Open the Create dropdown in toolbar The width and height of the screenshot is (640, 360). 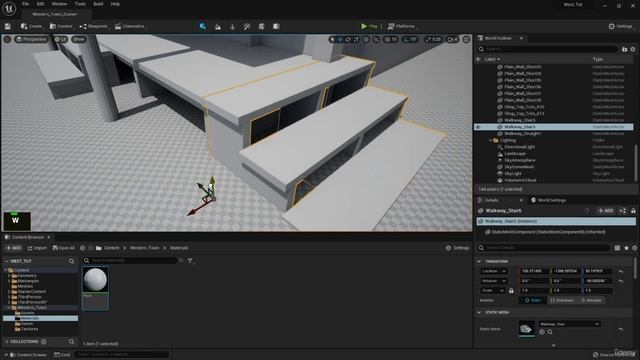click(x=32, y=27)
